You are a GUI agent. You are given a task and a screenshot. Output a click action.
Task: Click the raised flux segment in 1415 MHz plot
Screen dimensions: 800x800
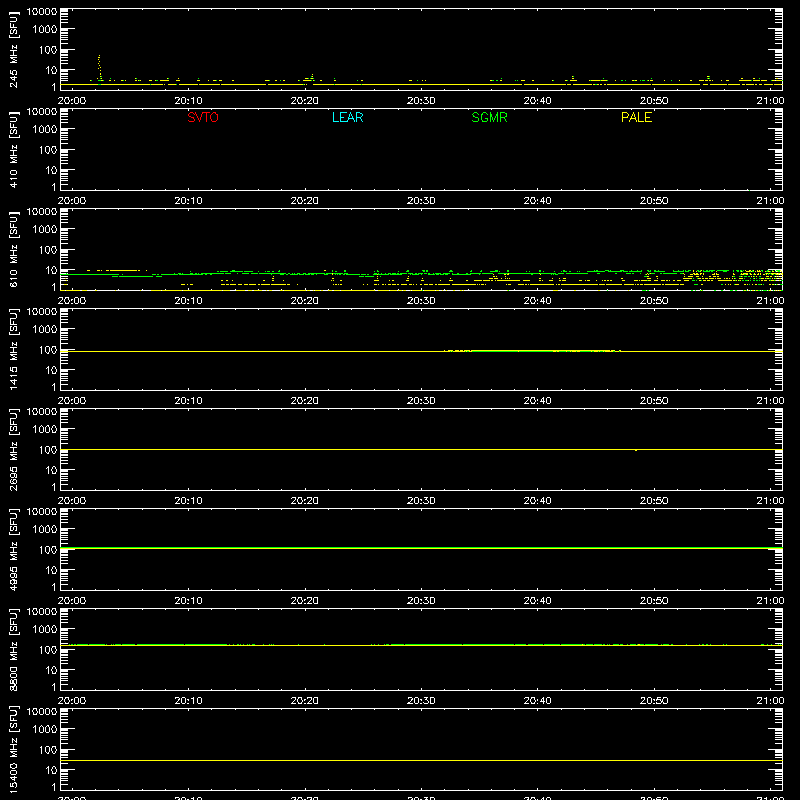tap(532, 351)
